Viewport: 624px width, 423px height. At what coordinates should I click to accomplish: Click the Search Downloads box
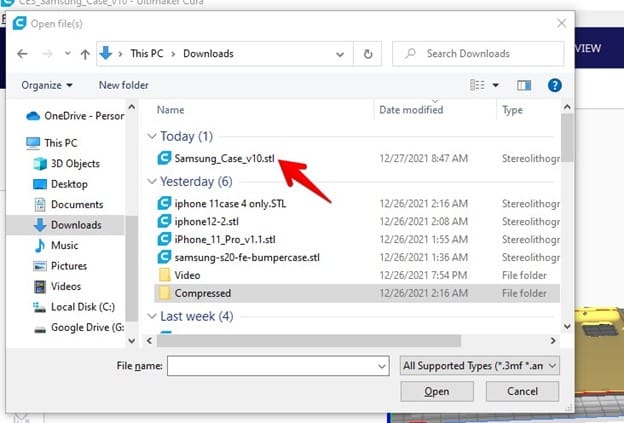(478, 54)
